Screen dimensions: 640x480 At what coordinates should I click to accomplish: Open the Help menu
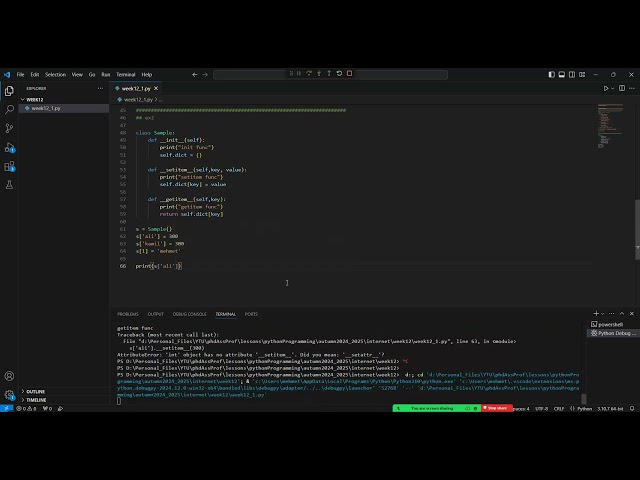[x=147, y=75]
